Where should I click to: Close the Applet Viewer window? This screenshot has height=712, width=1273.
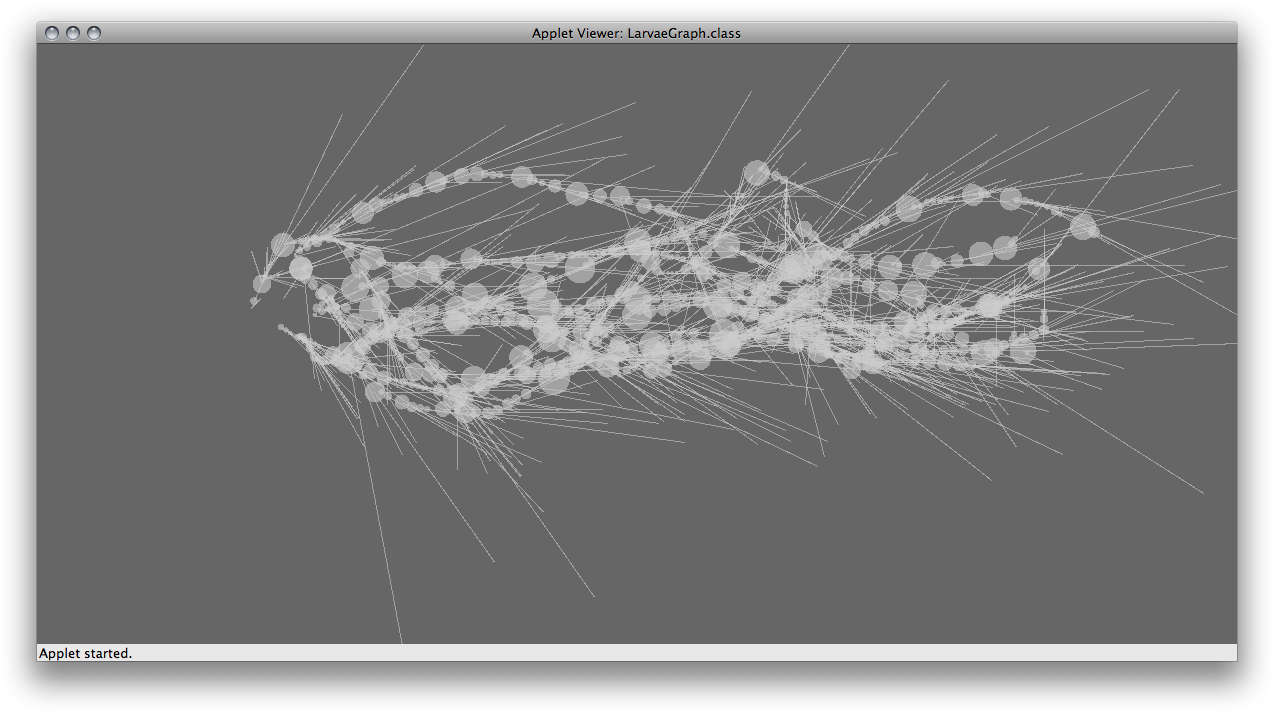pos(52,33)
